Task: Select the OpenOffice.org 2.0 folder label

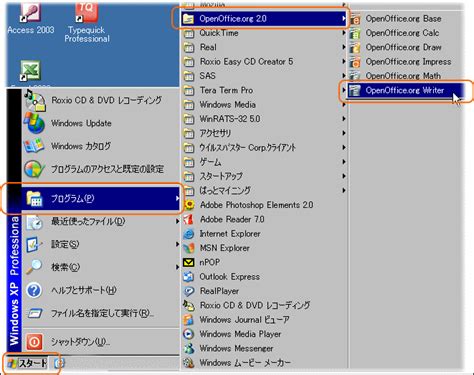Action: pyautogui.click(x=233, y=19)
